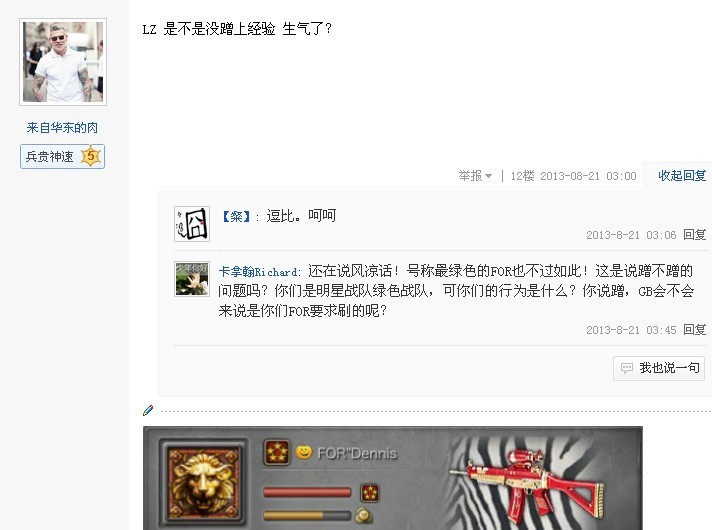Expand the 举报 dropdown arrow
Viewport: 712px width, 530px height.
(489, 176)
